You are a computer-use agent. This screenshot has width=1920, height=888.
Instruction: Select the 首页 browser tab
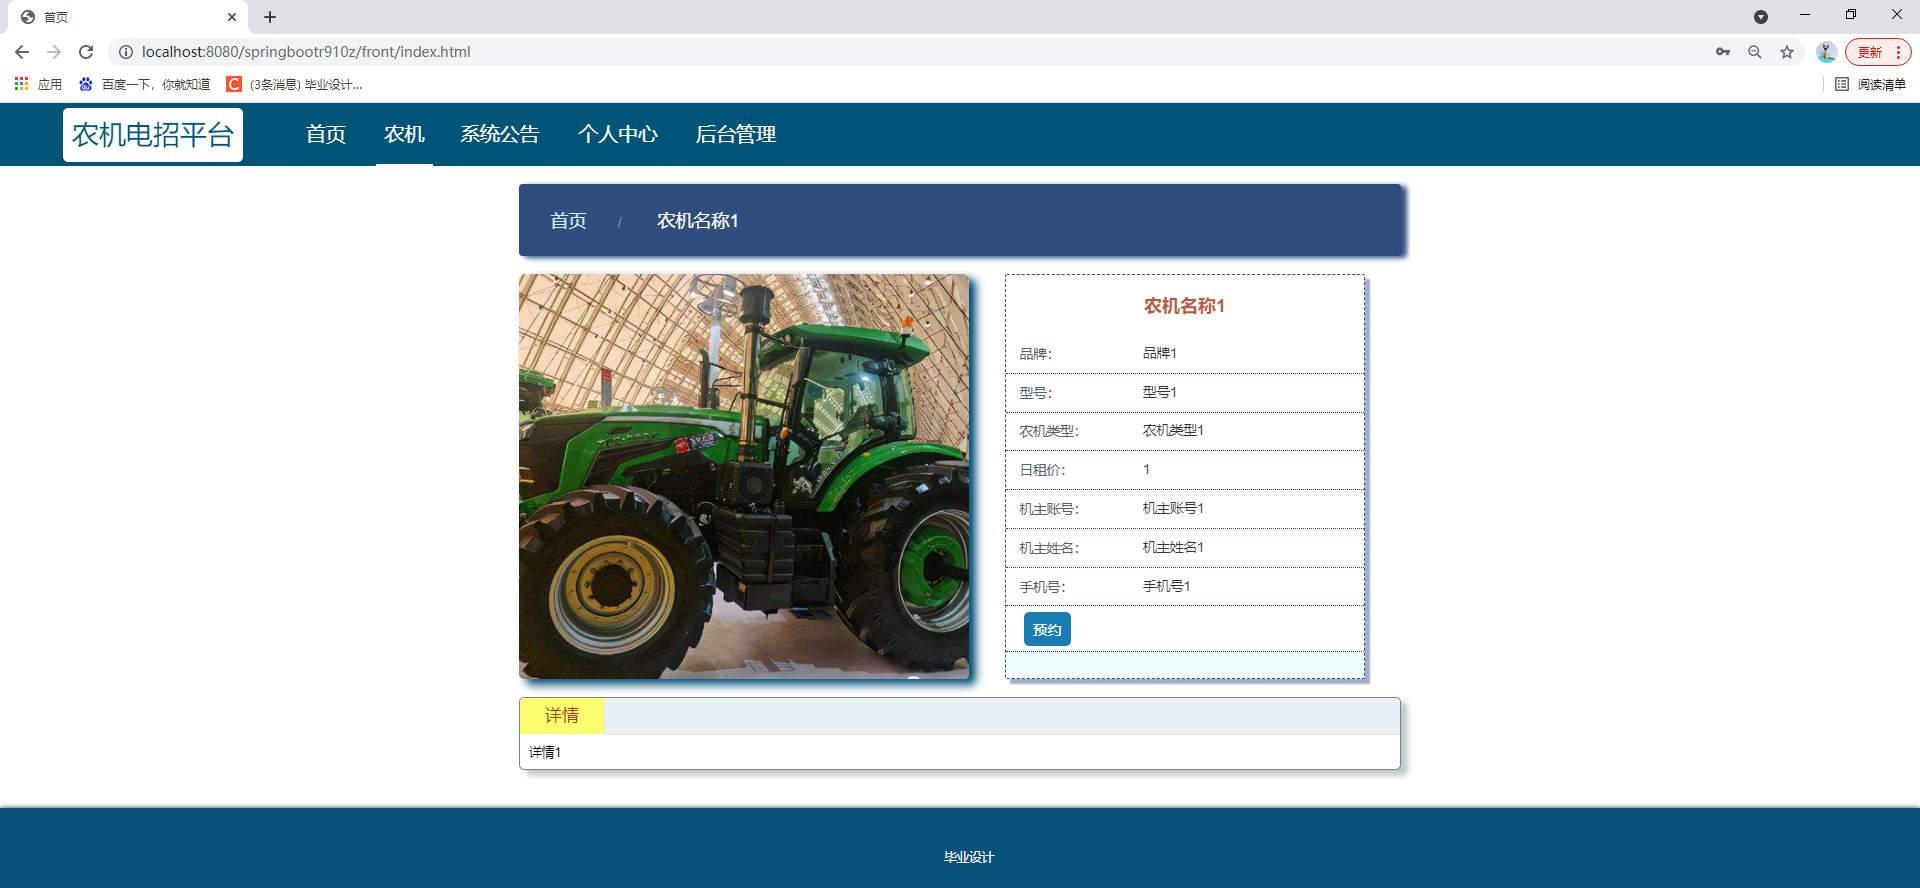128,17
